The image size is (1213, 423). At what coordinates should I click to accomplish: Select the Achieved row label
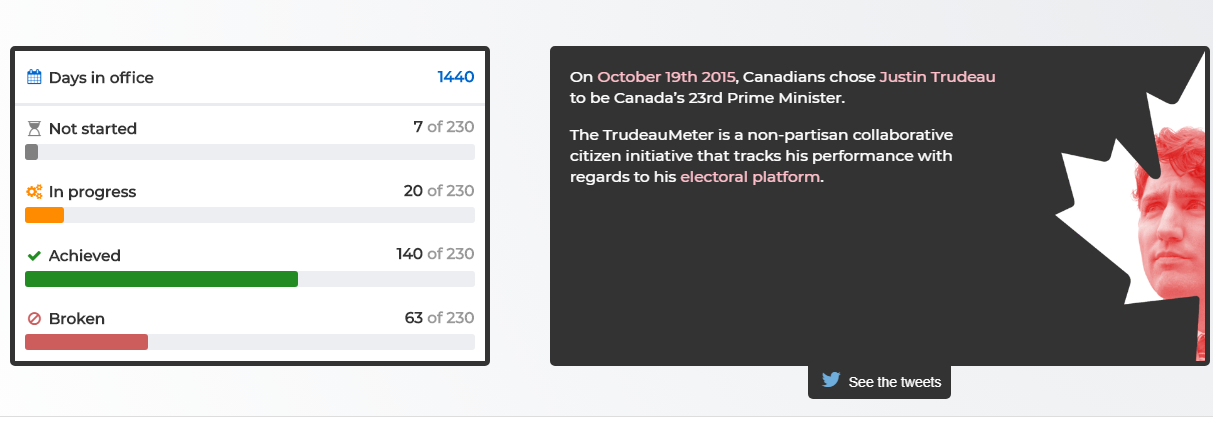pyautogui.click(x=85, y=255)
